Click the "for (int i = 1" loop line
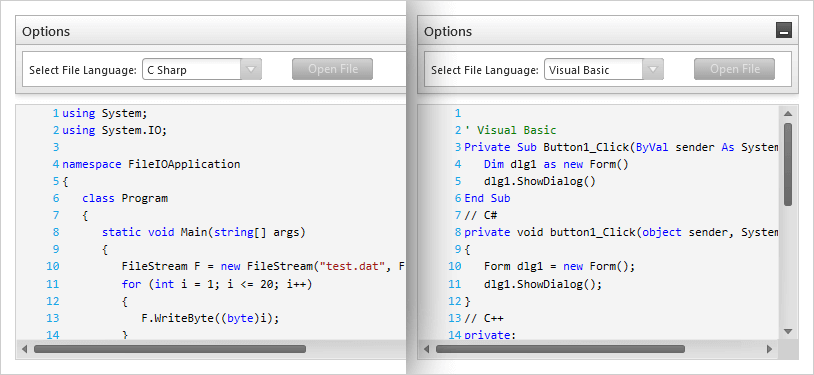This screenshot has width=814, height=375. point(217,284)
